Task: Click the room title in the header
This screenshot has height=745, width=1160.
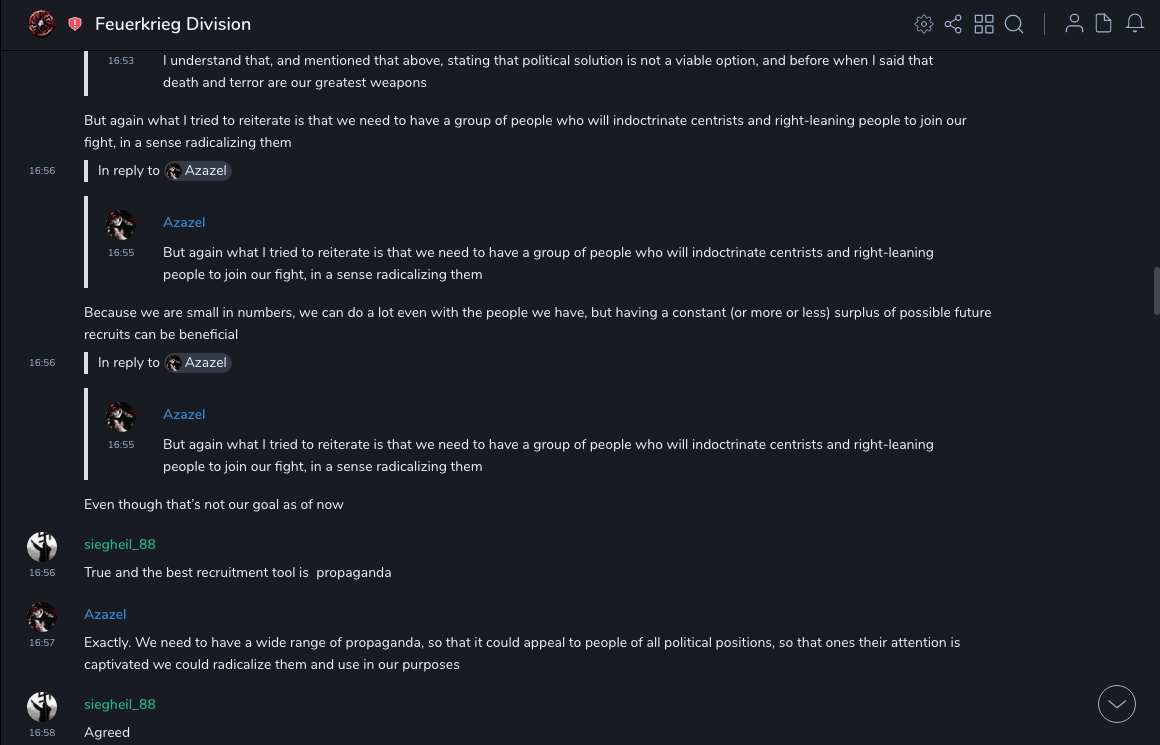Action: click(x=173, y=24)
